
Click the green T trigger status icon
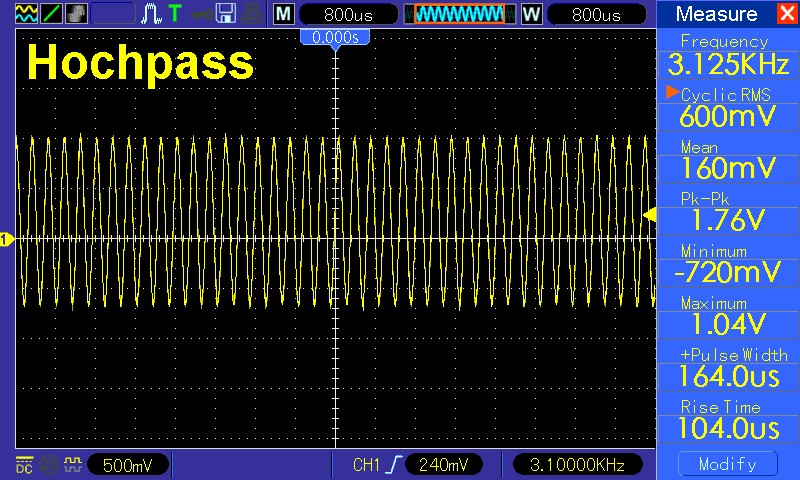pos(175,13)
